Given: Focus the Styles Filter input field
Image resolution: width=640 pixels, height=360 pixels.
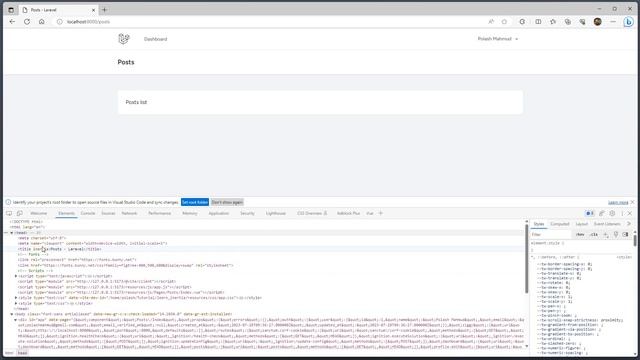Looking at the screenshot, I should tap(551, 234).
